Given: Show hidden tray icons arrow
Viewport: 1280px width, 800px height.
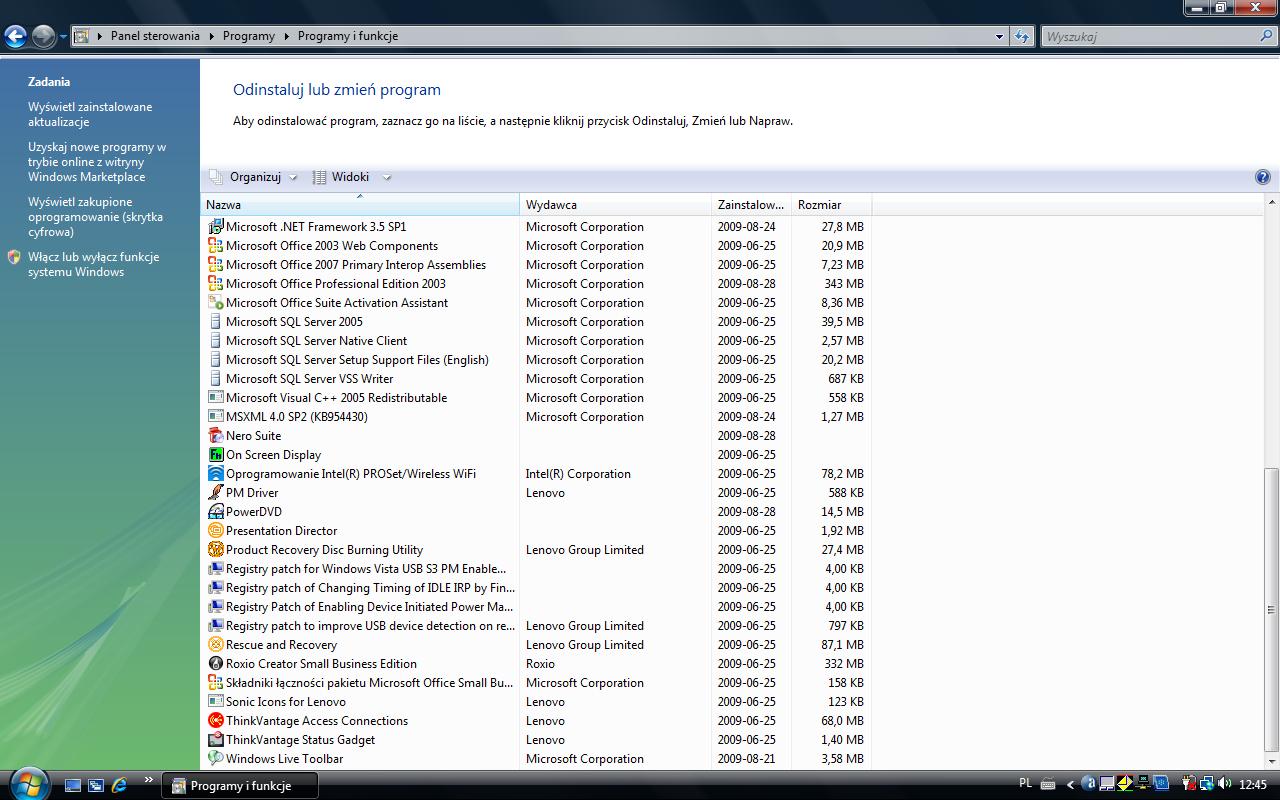Looking at the screenshot, I should click(1071, 785).
